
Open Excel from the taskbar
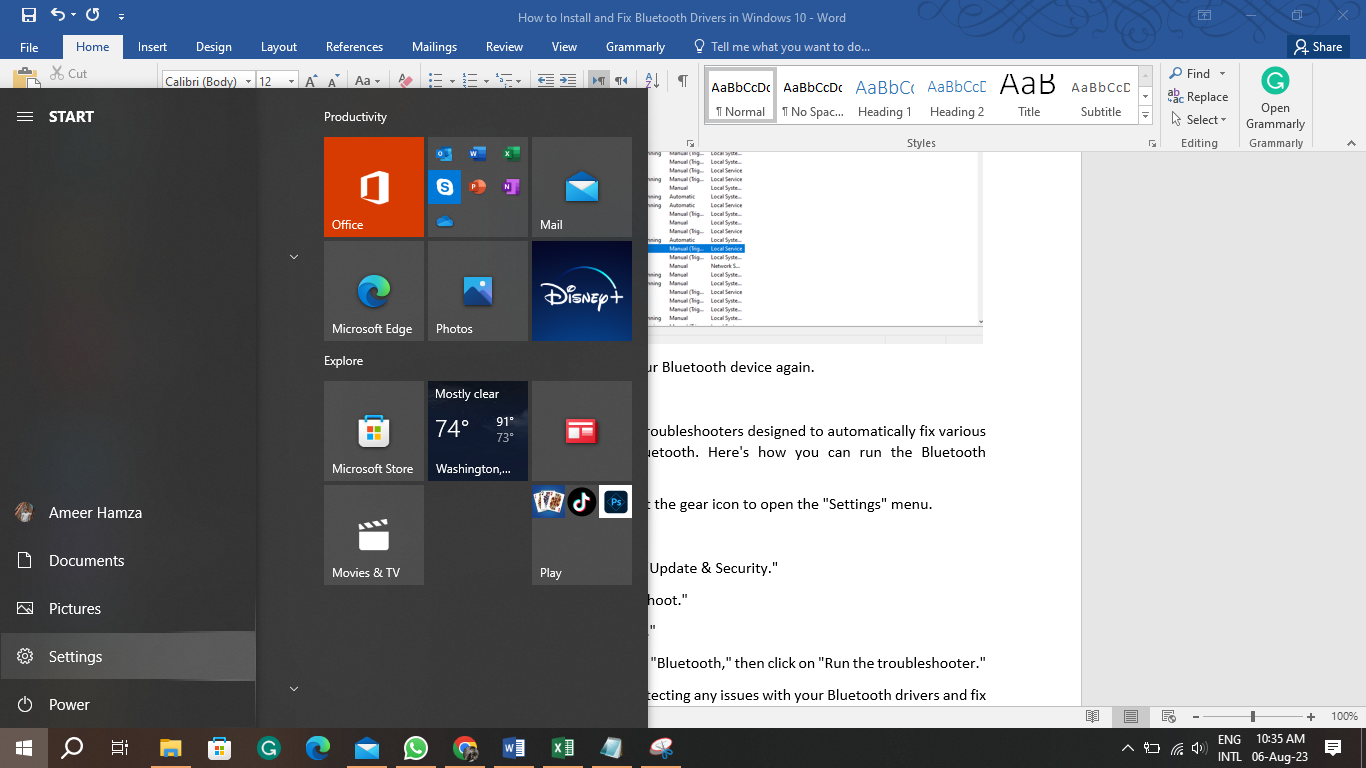pyautogui.click(x=563, y=748)
